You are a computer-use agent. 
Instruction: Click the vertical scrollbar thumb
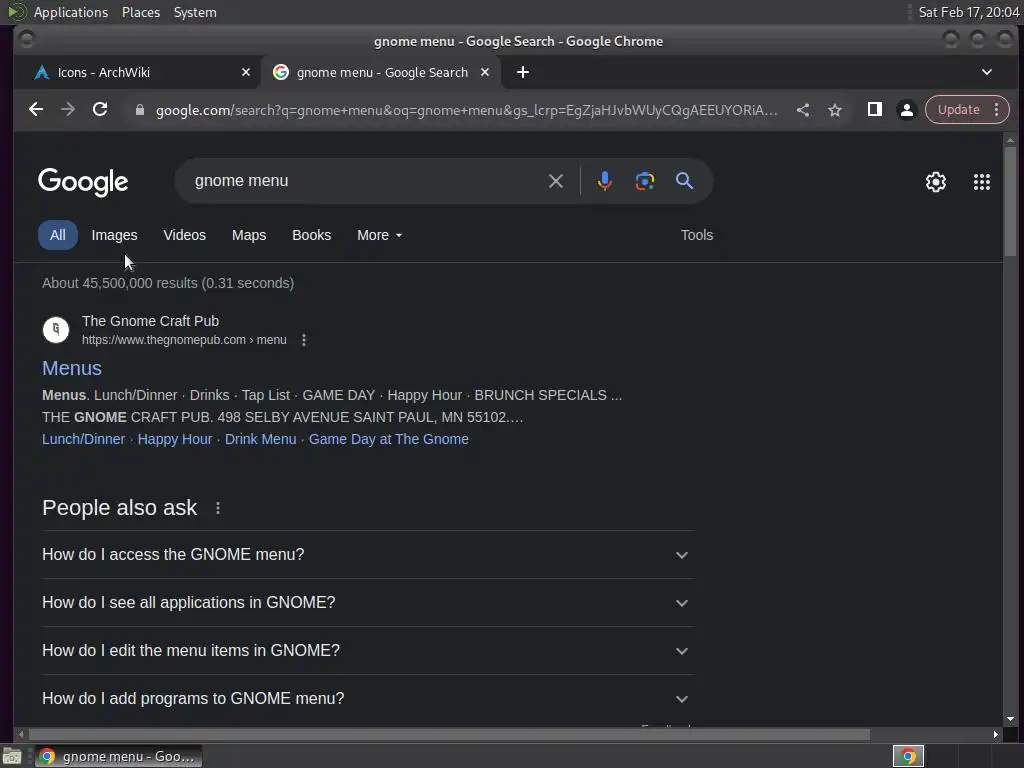tap(1010, 201)
